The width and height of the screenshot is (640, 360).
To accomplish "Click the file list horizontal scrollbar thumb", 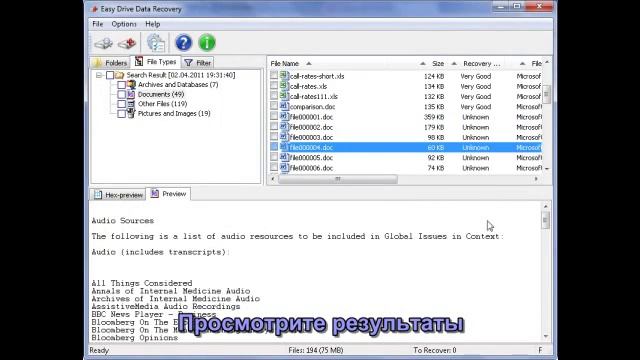I will click(x=338, y=179).
